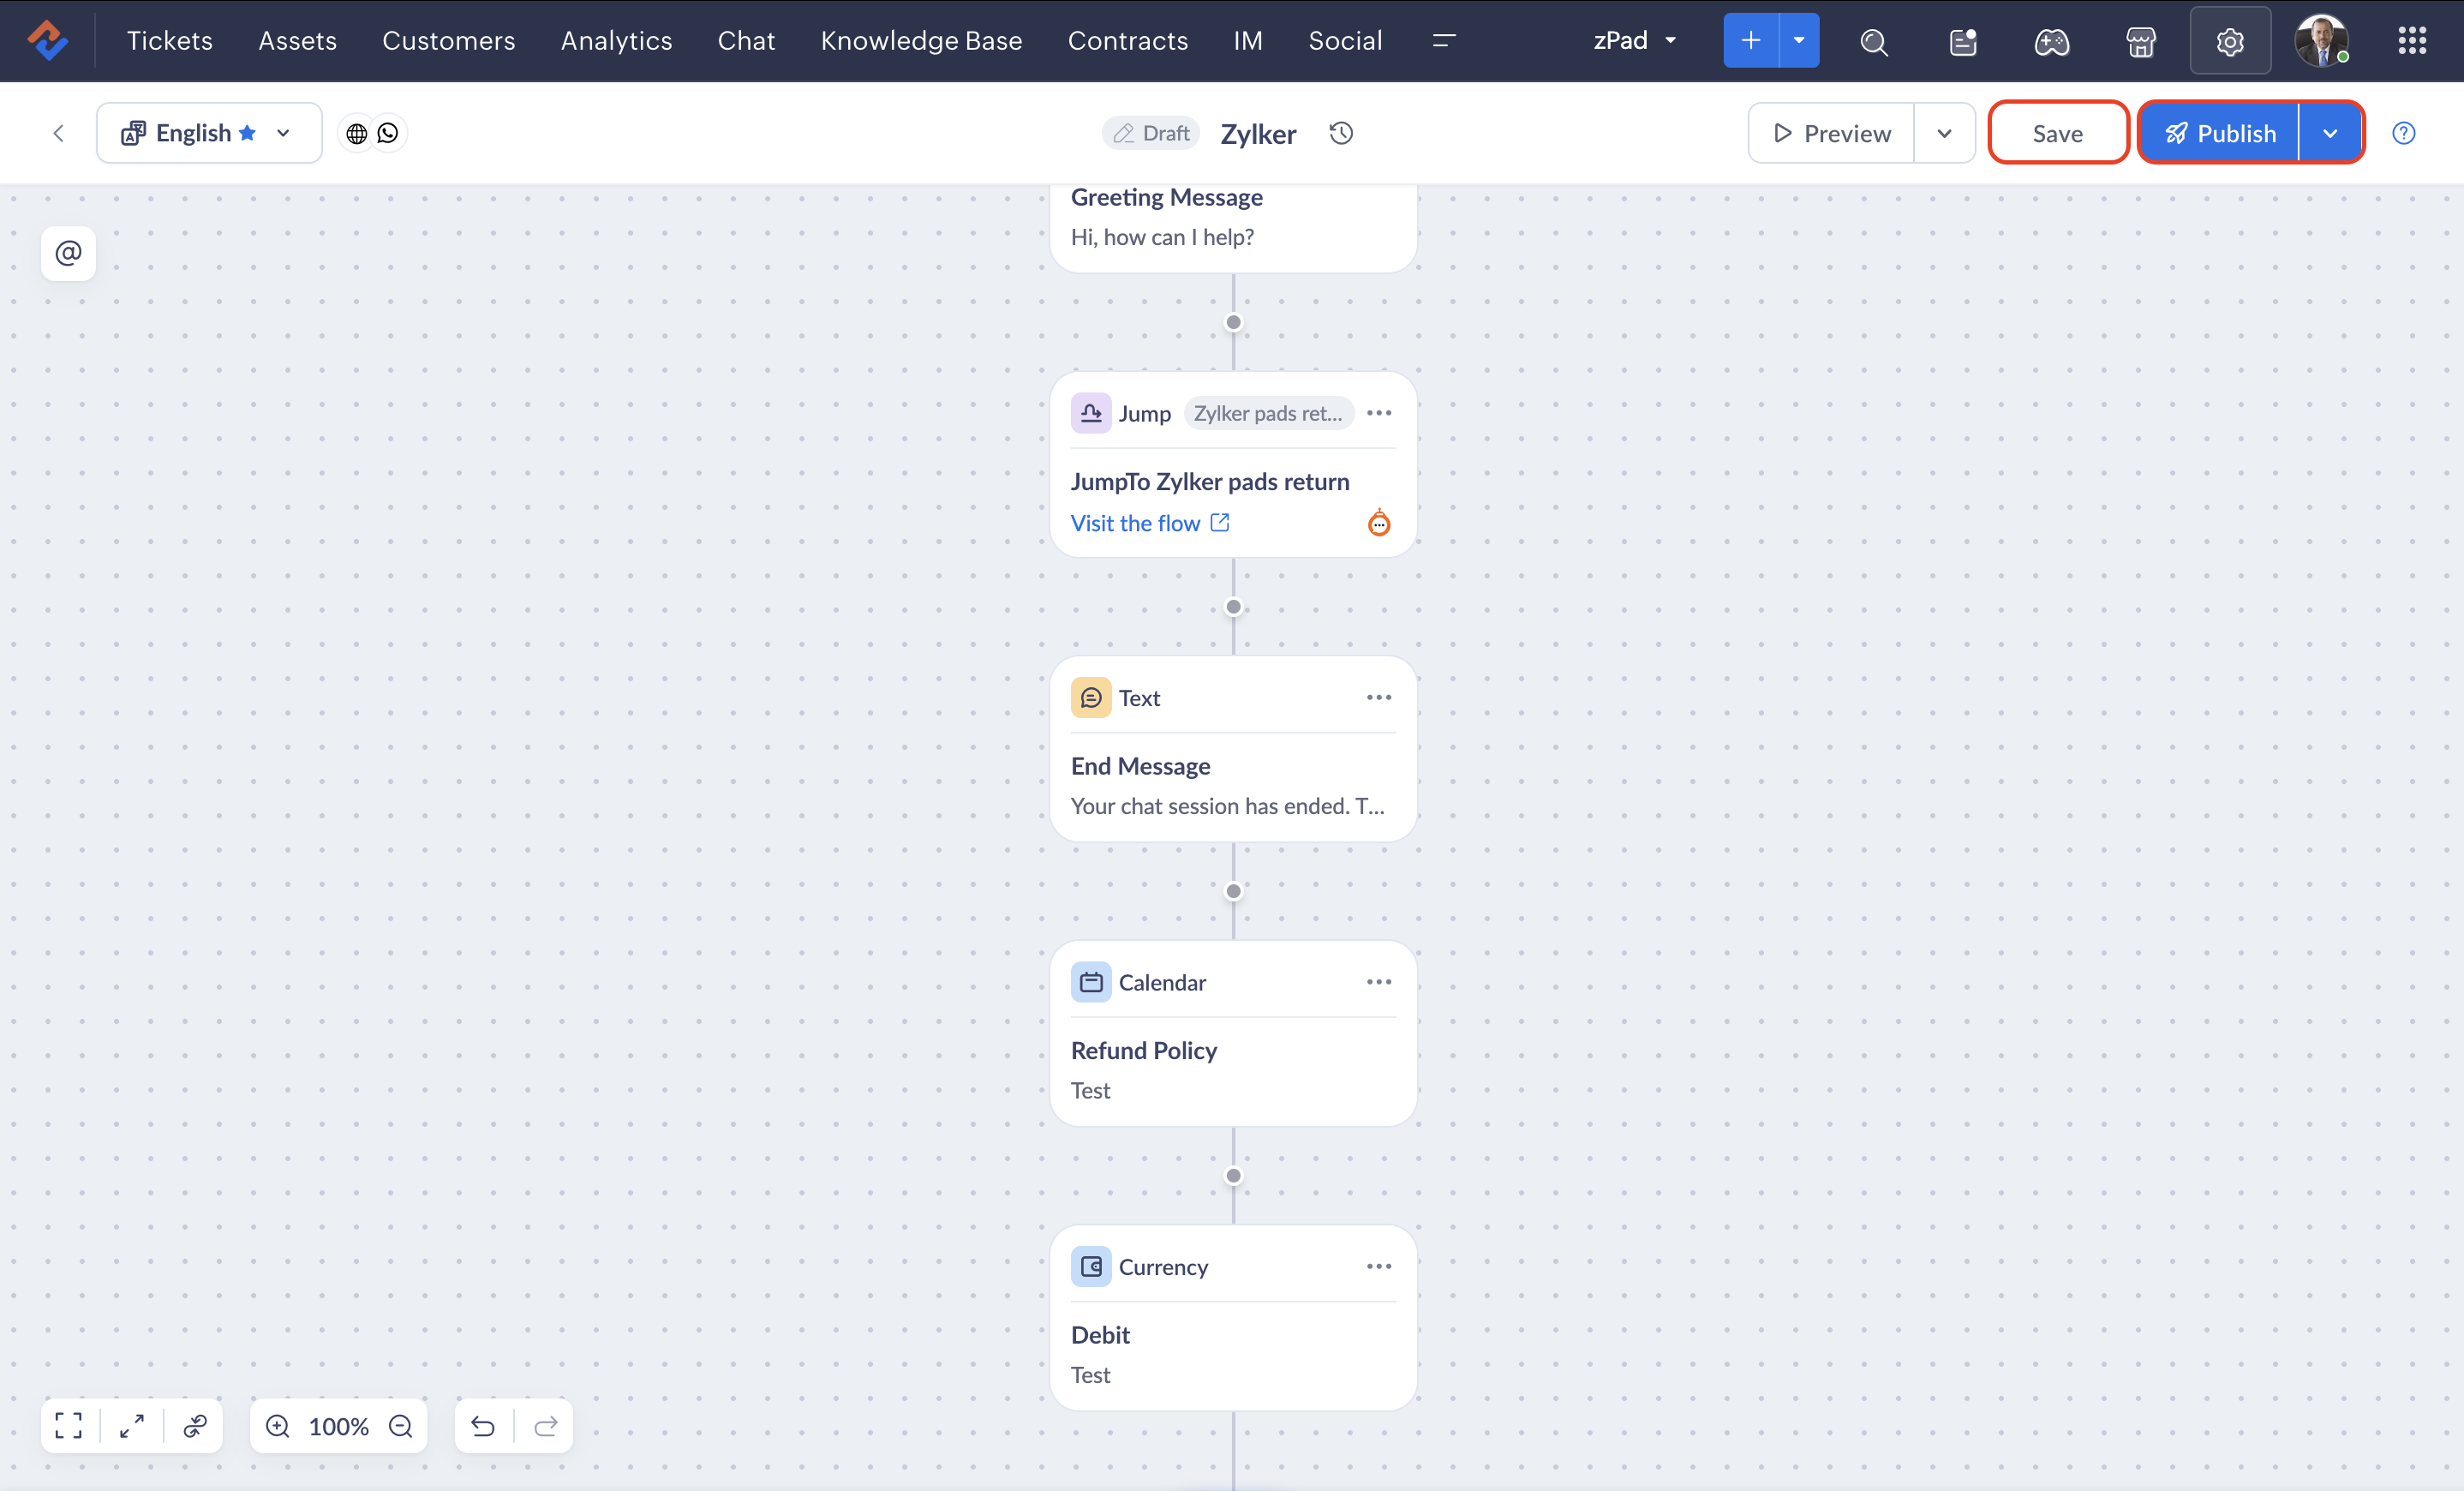Viewport: 2464px width, 1491px height.
Task: Expand the Preview options chevron
Action: (x=1943, y=133)
